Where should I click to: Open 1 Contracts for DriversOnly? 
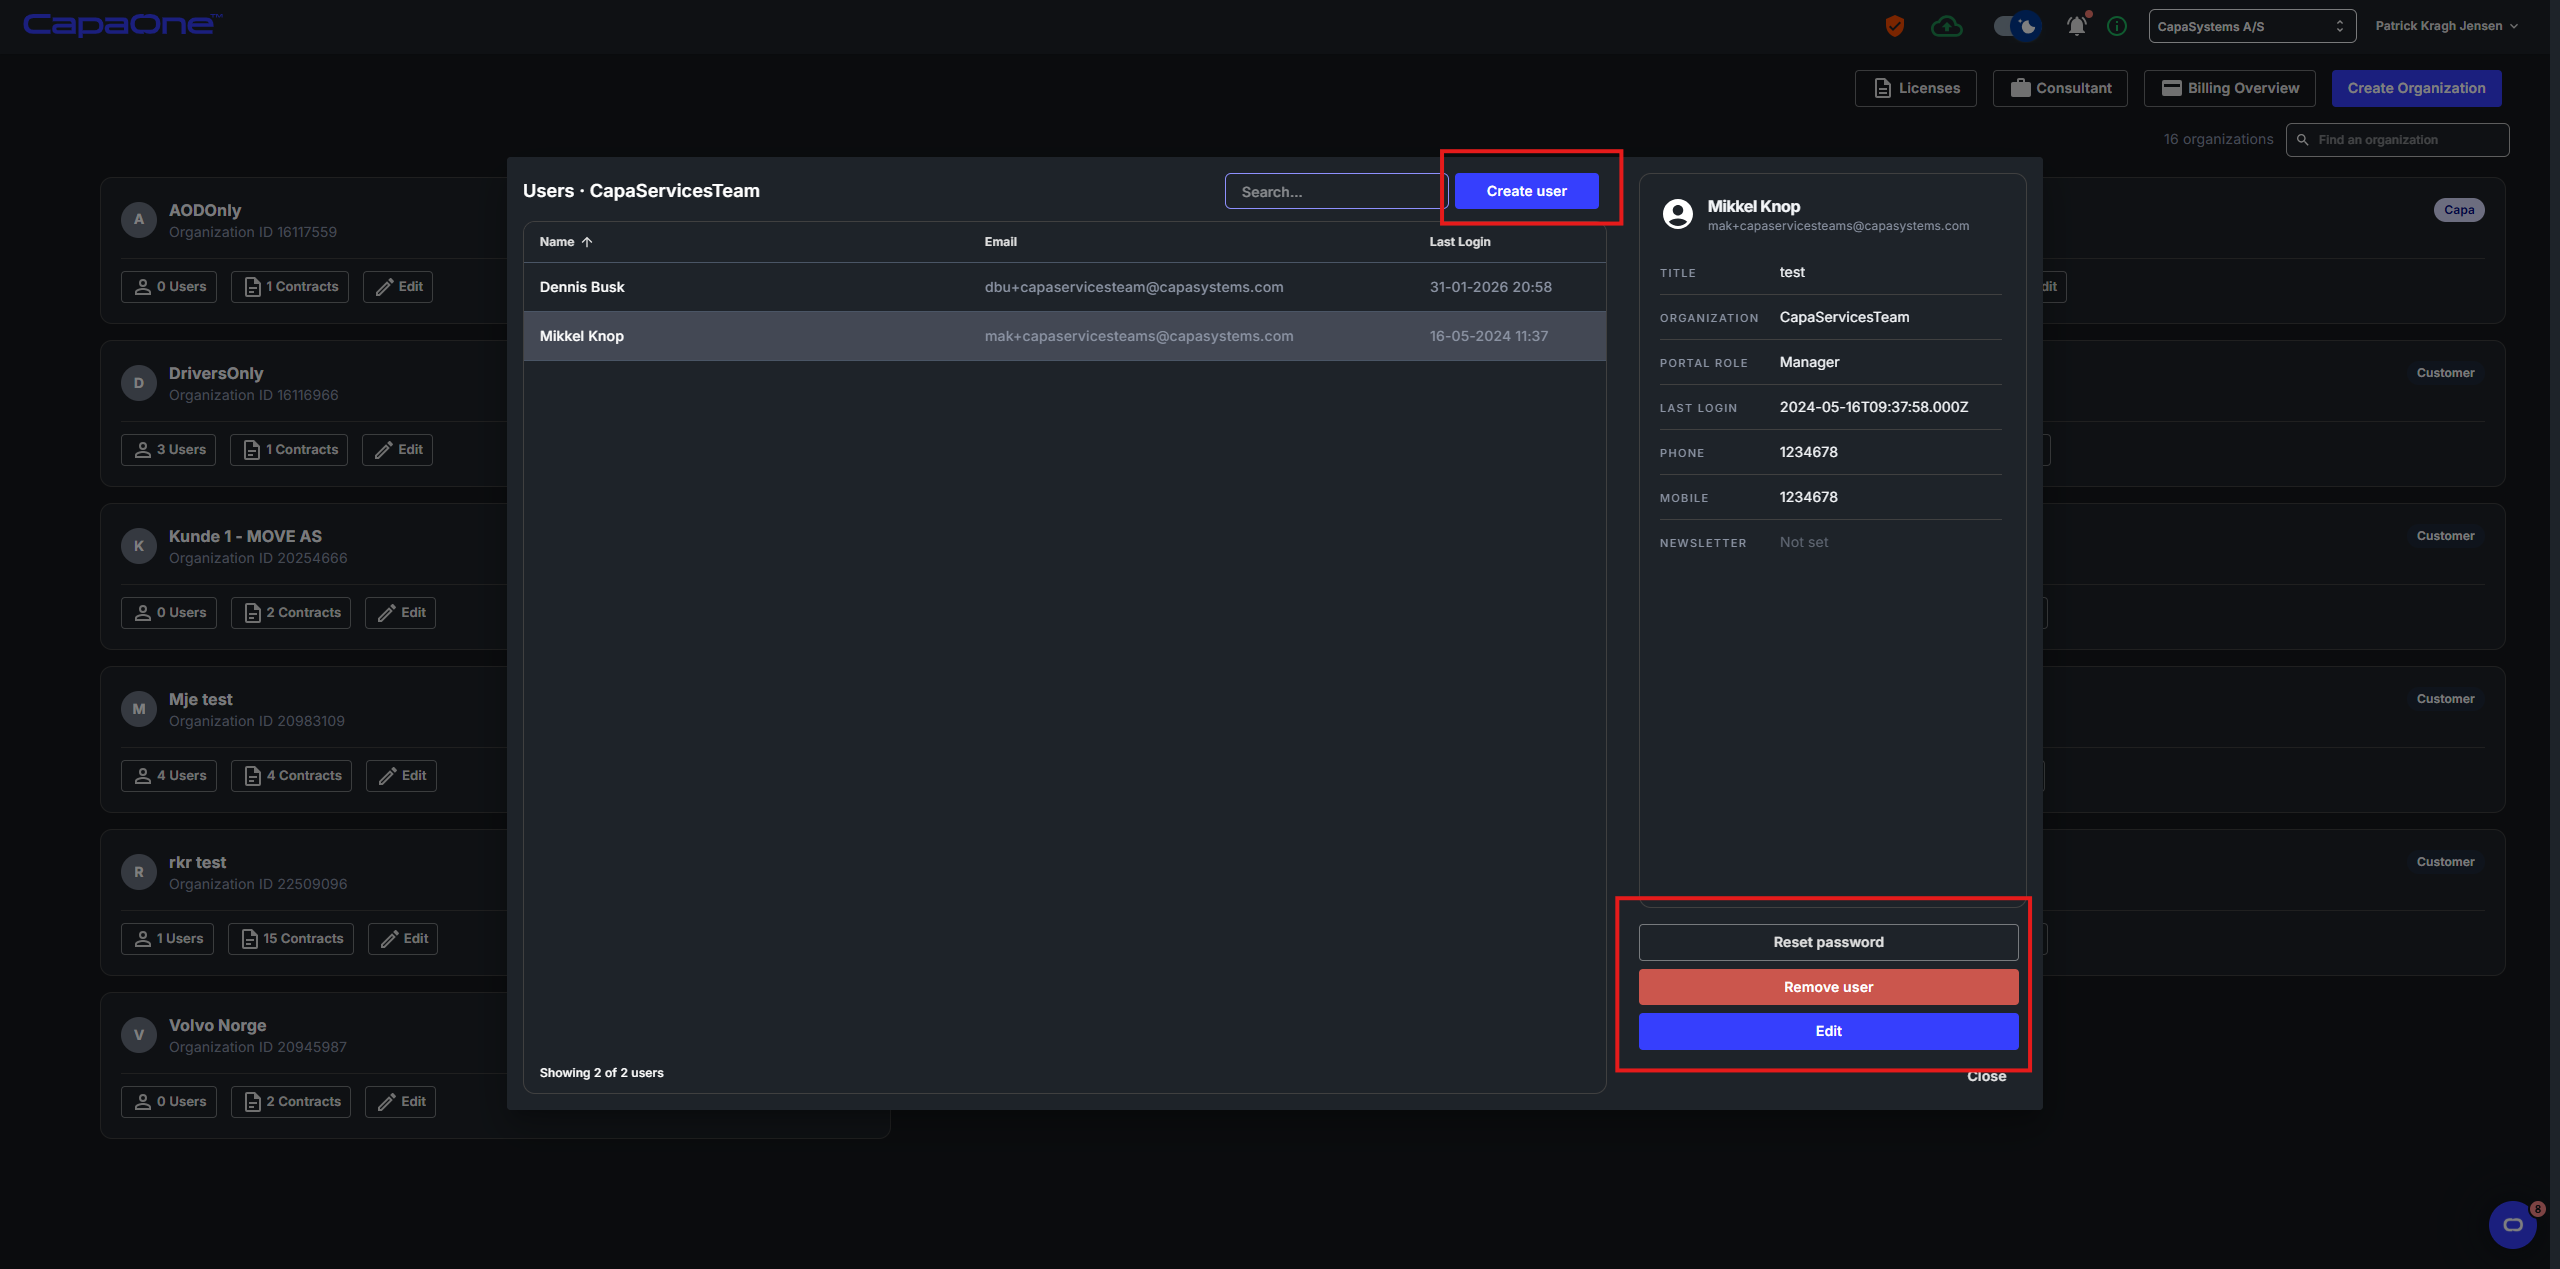point(289,450)
